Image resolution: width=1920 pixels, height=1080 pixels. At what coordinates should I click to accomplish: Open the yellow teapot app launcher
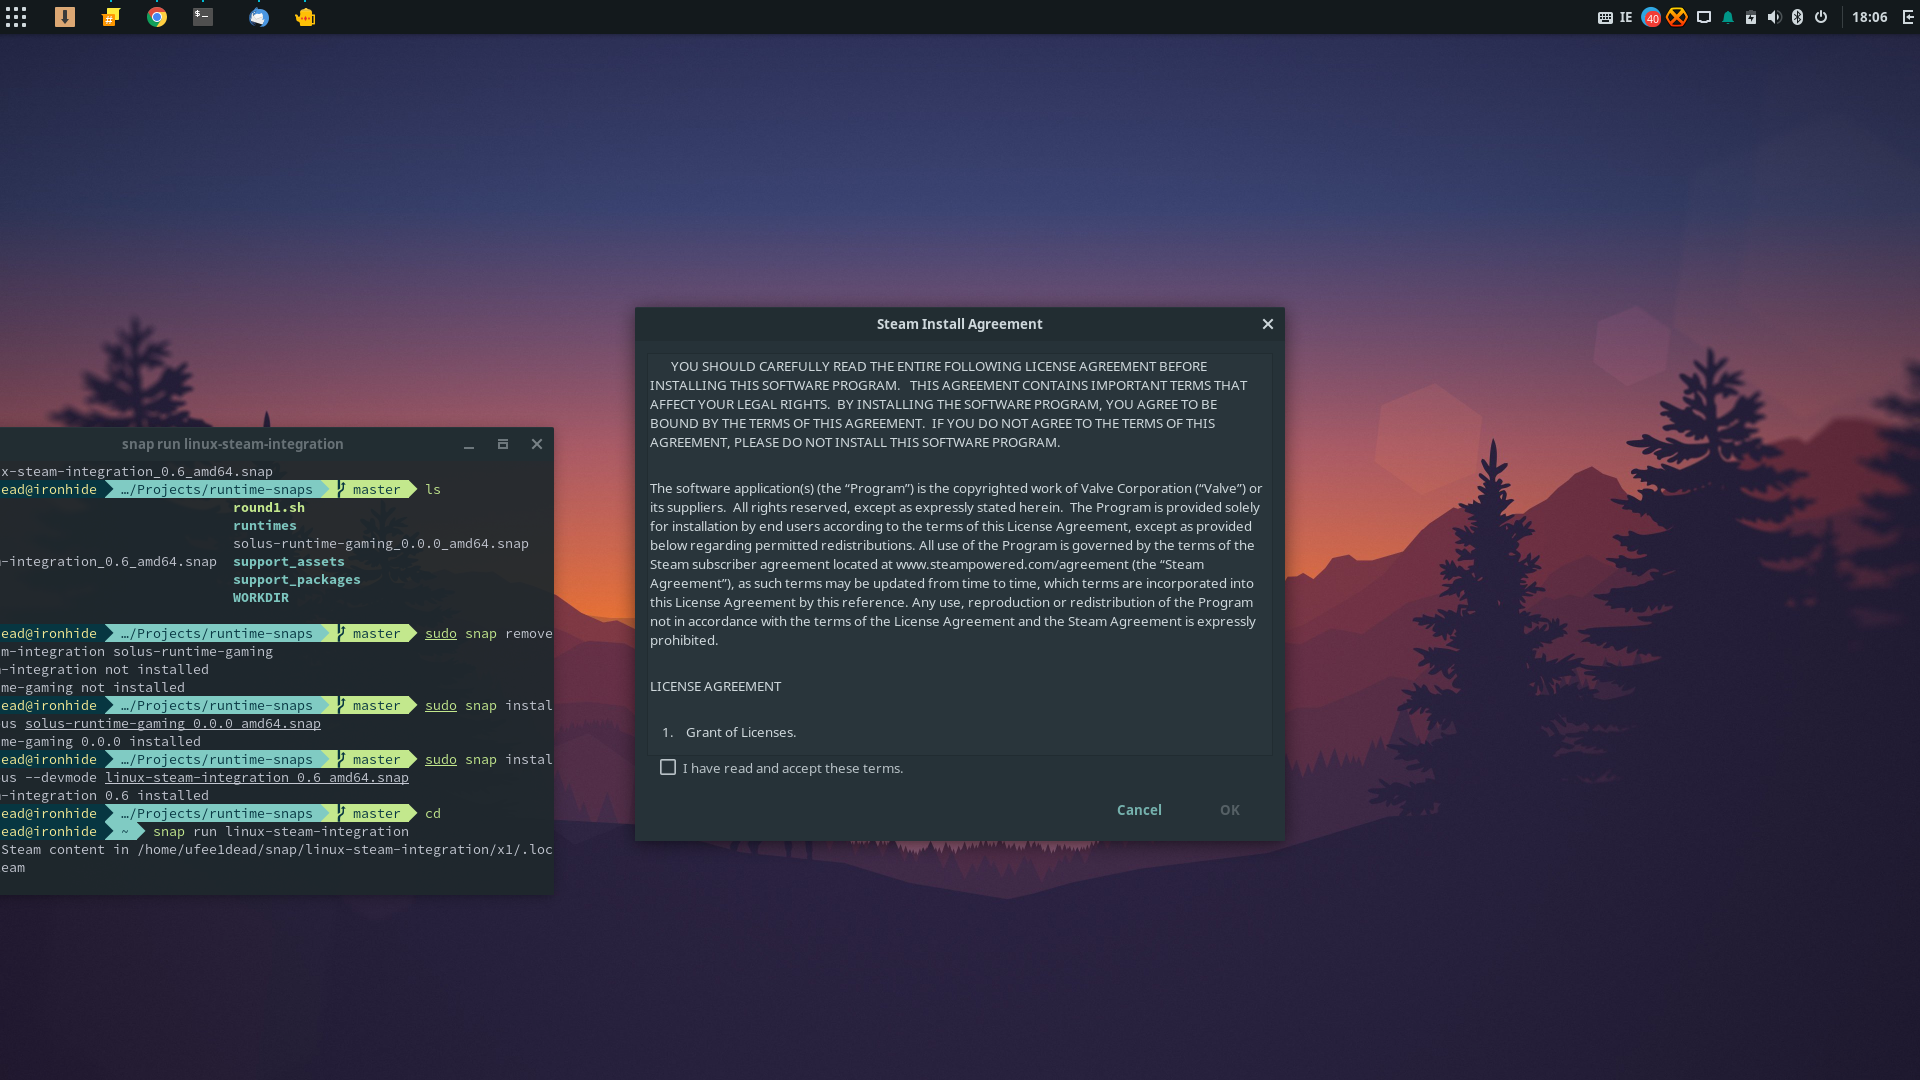(x=305, y=17)
